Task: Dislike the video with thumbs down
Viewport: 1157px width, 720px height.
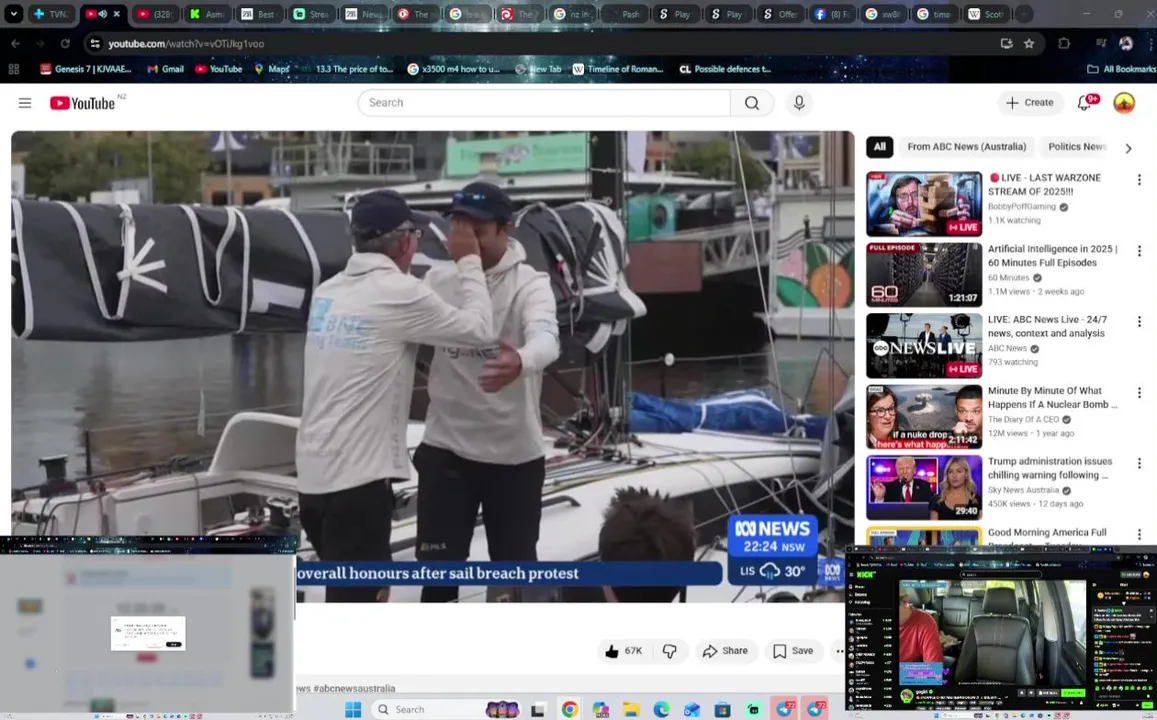Action: 670,651
